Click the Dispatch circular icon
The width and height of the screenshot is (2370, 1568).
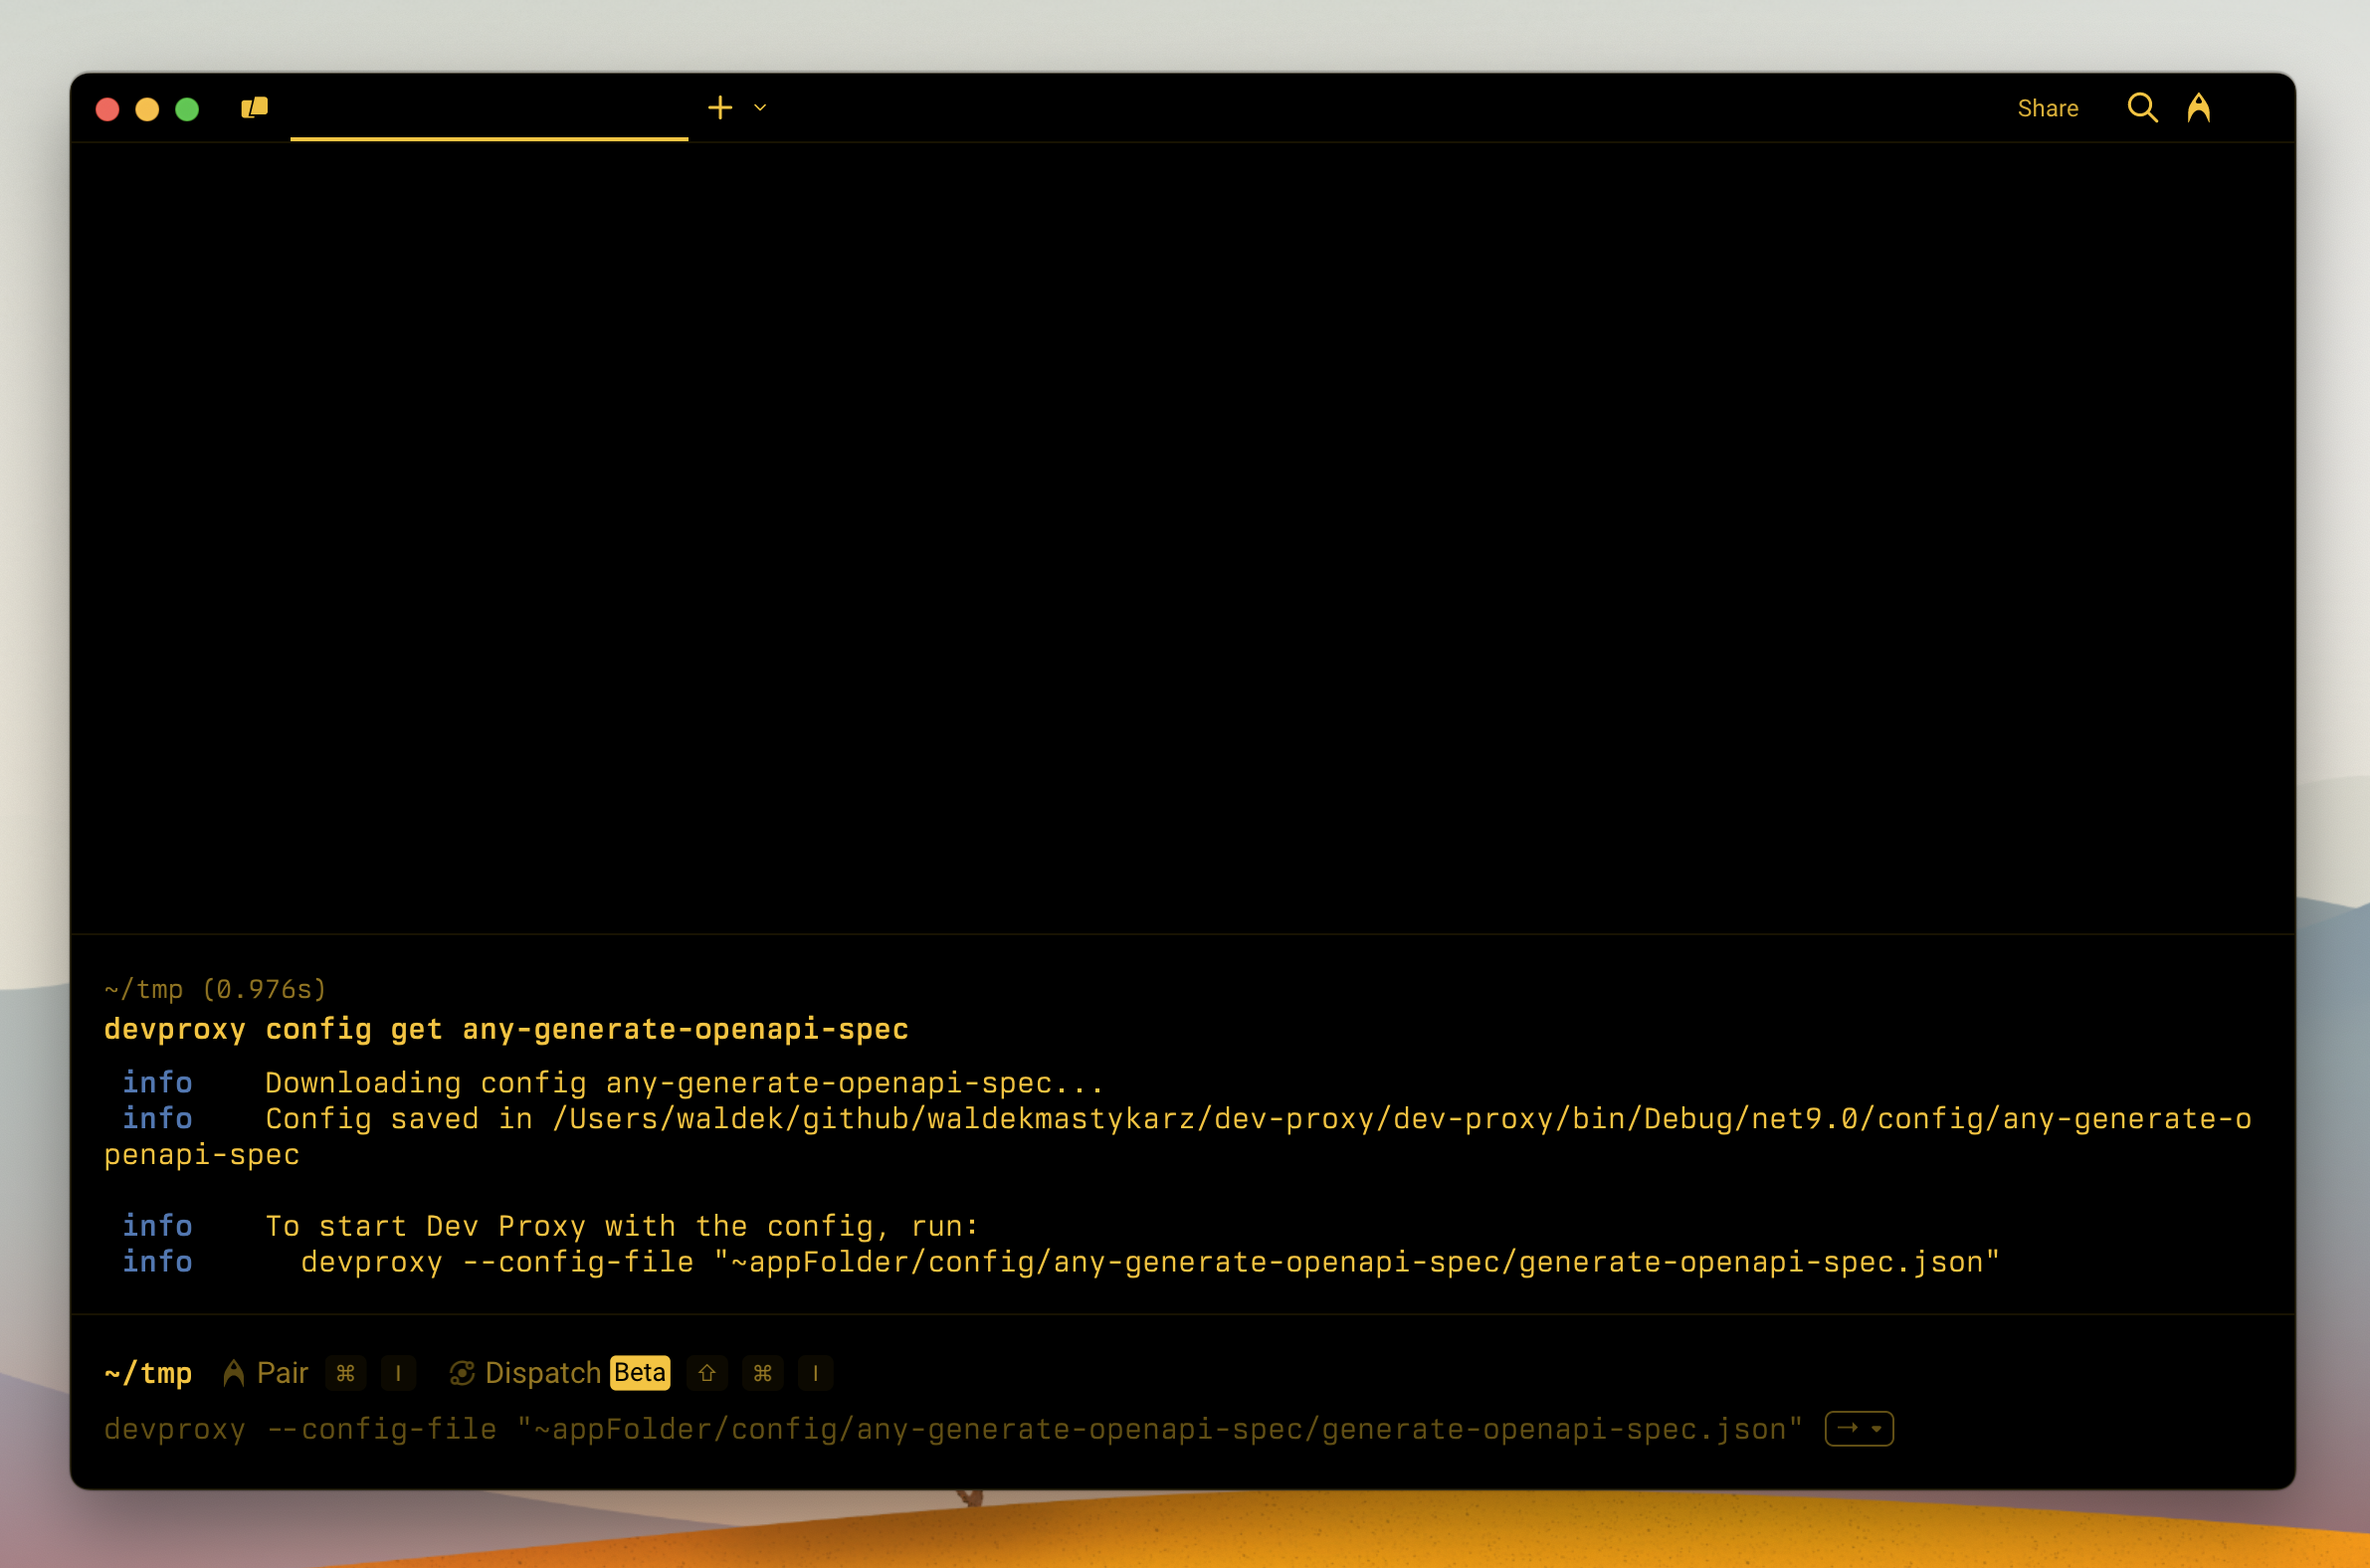click(x=463, y=1373)
